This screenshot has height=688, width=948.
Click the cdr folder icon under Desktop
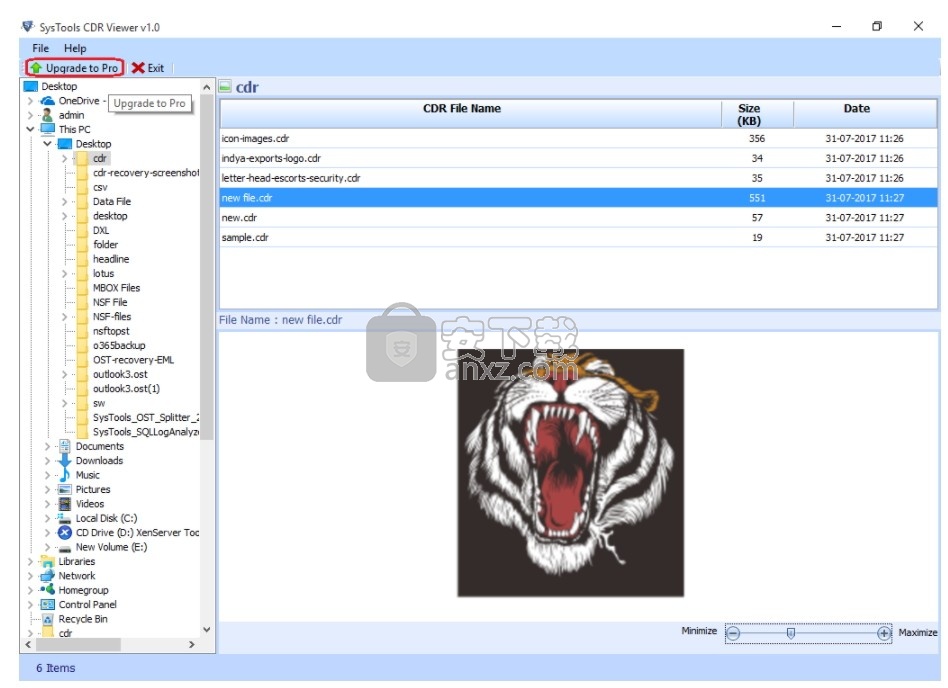(82, 158)
